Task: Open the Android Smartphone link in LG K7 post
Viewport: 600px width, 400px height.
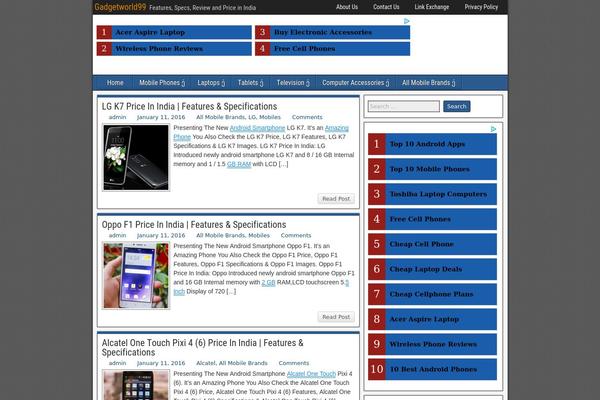Action: (257, 128)
